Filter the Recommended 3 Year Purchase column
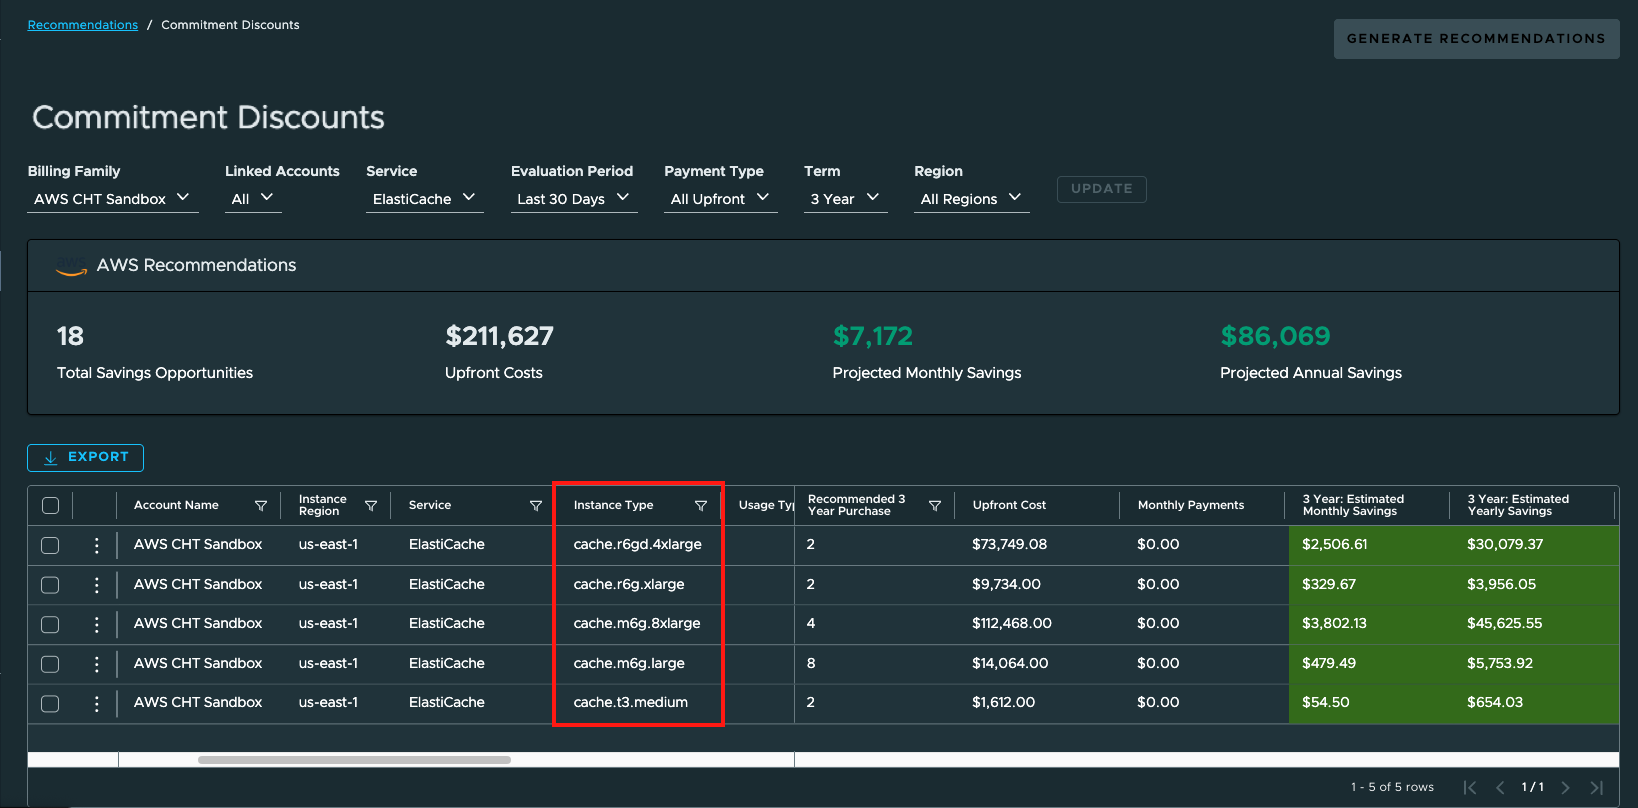This screenshot has height=808, width=1638. (935, 506)
